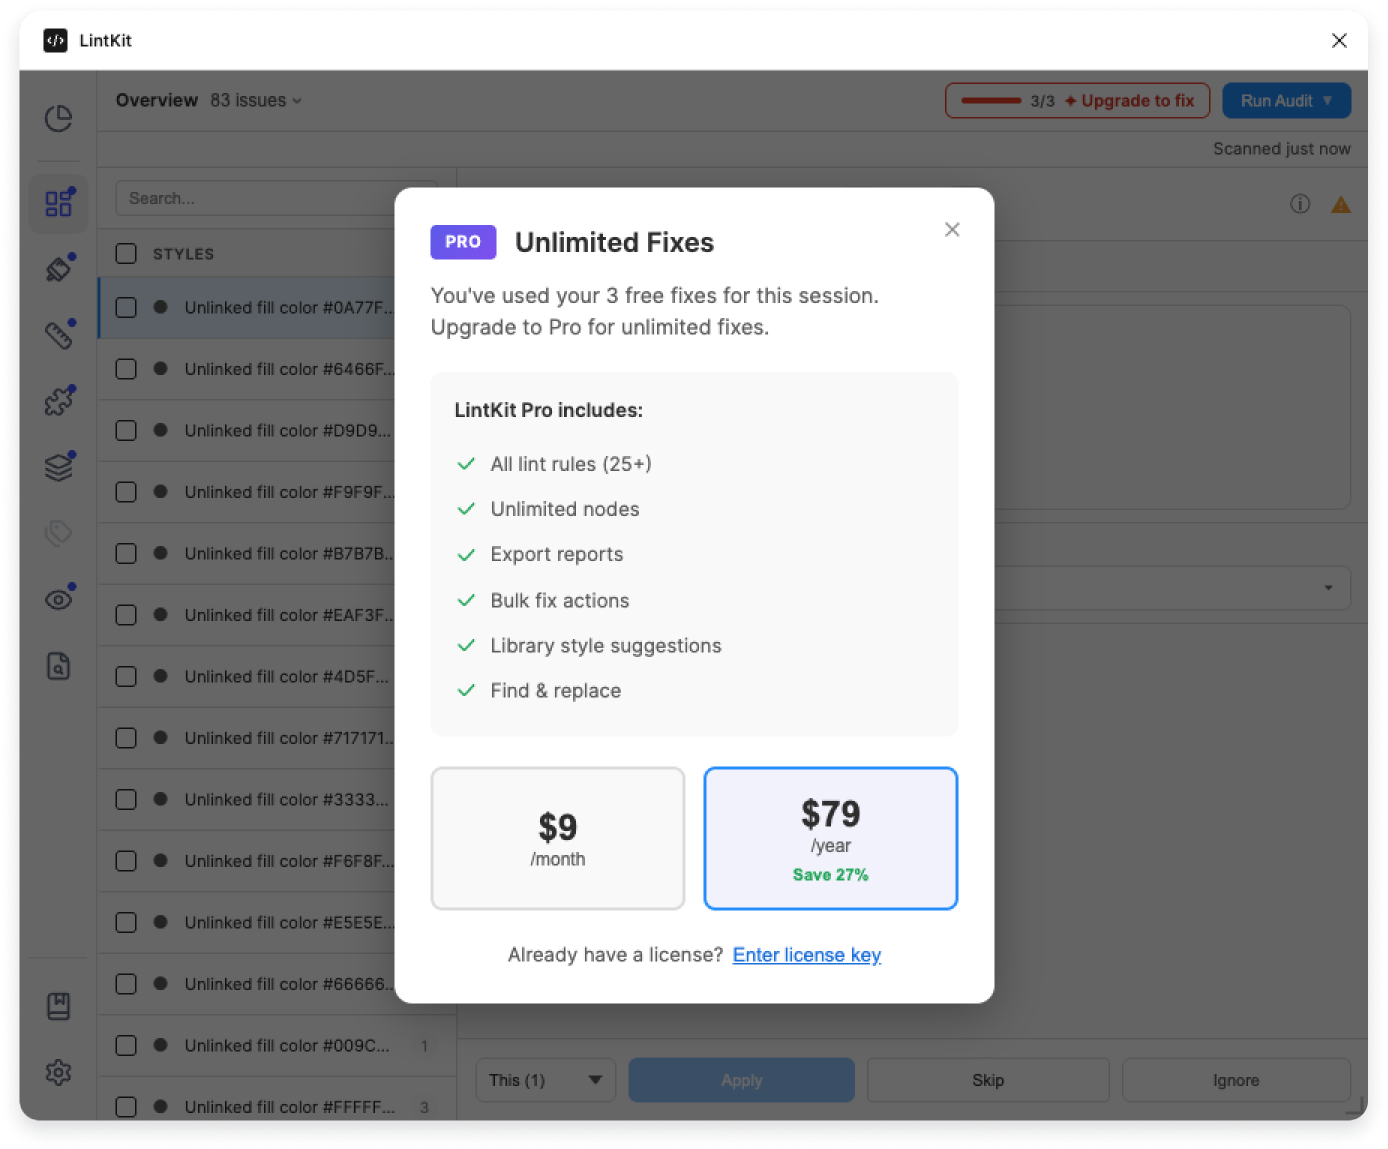The height and width of the screenshot is (1149, 1388).
Task: Expand the 83 issues dropdown
Action: tap(256, 100)
